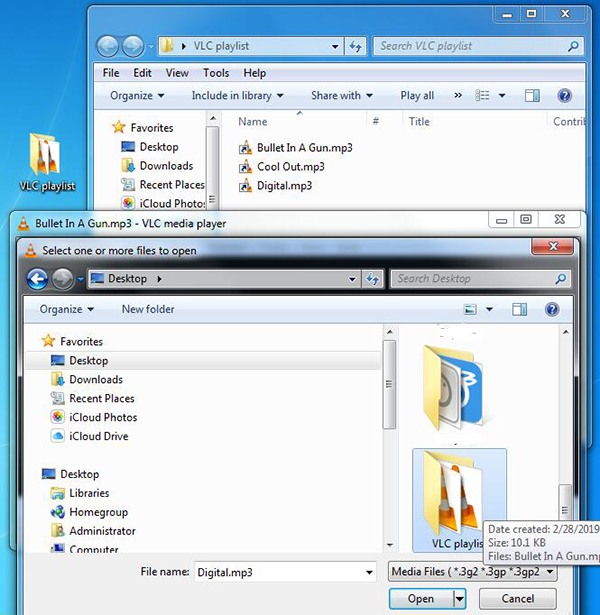Click New folder in open dialog
Viewport: 600px width, 615px height.
(148, 309)
